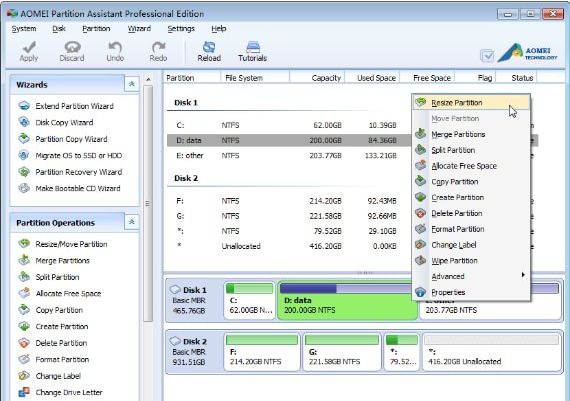Select the D: data block in disk map
570x401 pixels.
pos(347,300)
